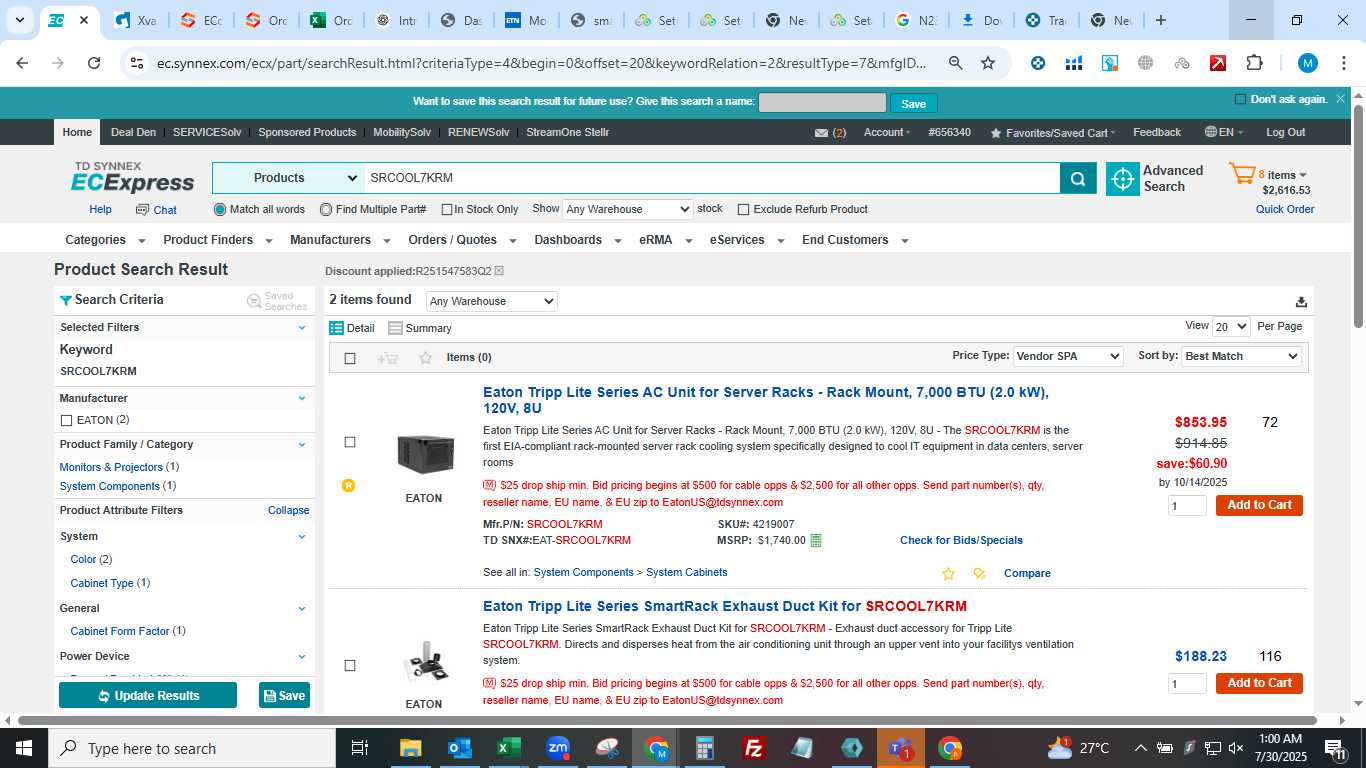Click the download results icon
The image size is (1366, 768).
(x=1301, y=302)
